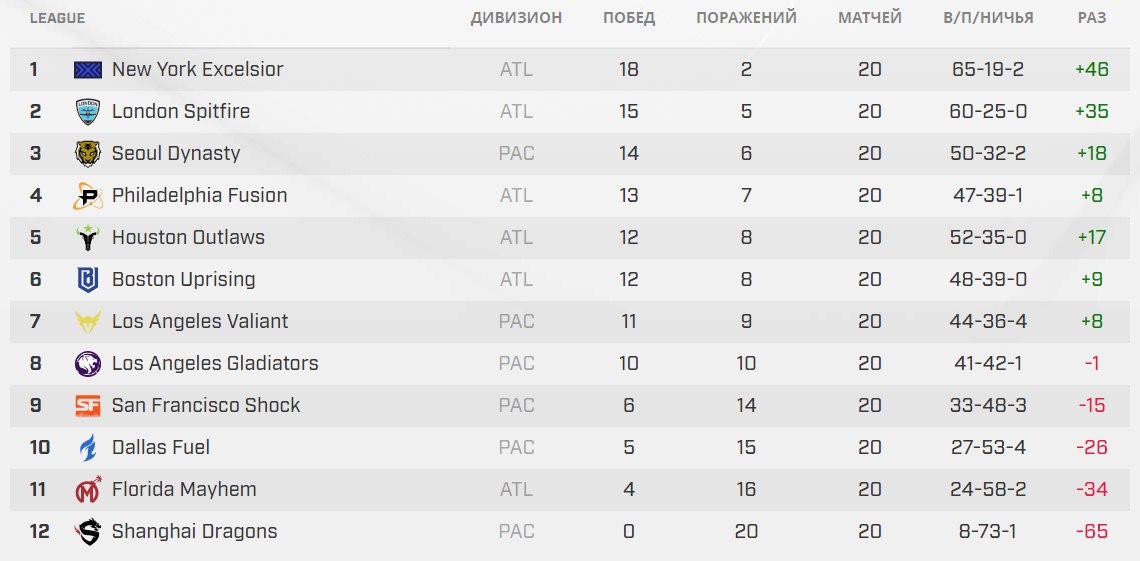The image size is (1140, 561).
Task: Click the Los Angeles Gladiators logo
Action: [88, 364]
